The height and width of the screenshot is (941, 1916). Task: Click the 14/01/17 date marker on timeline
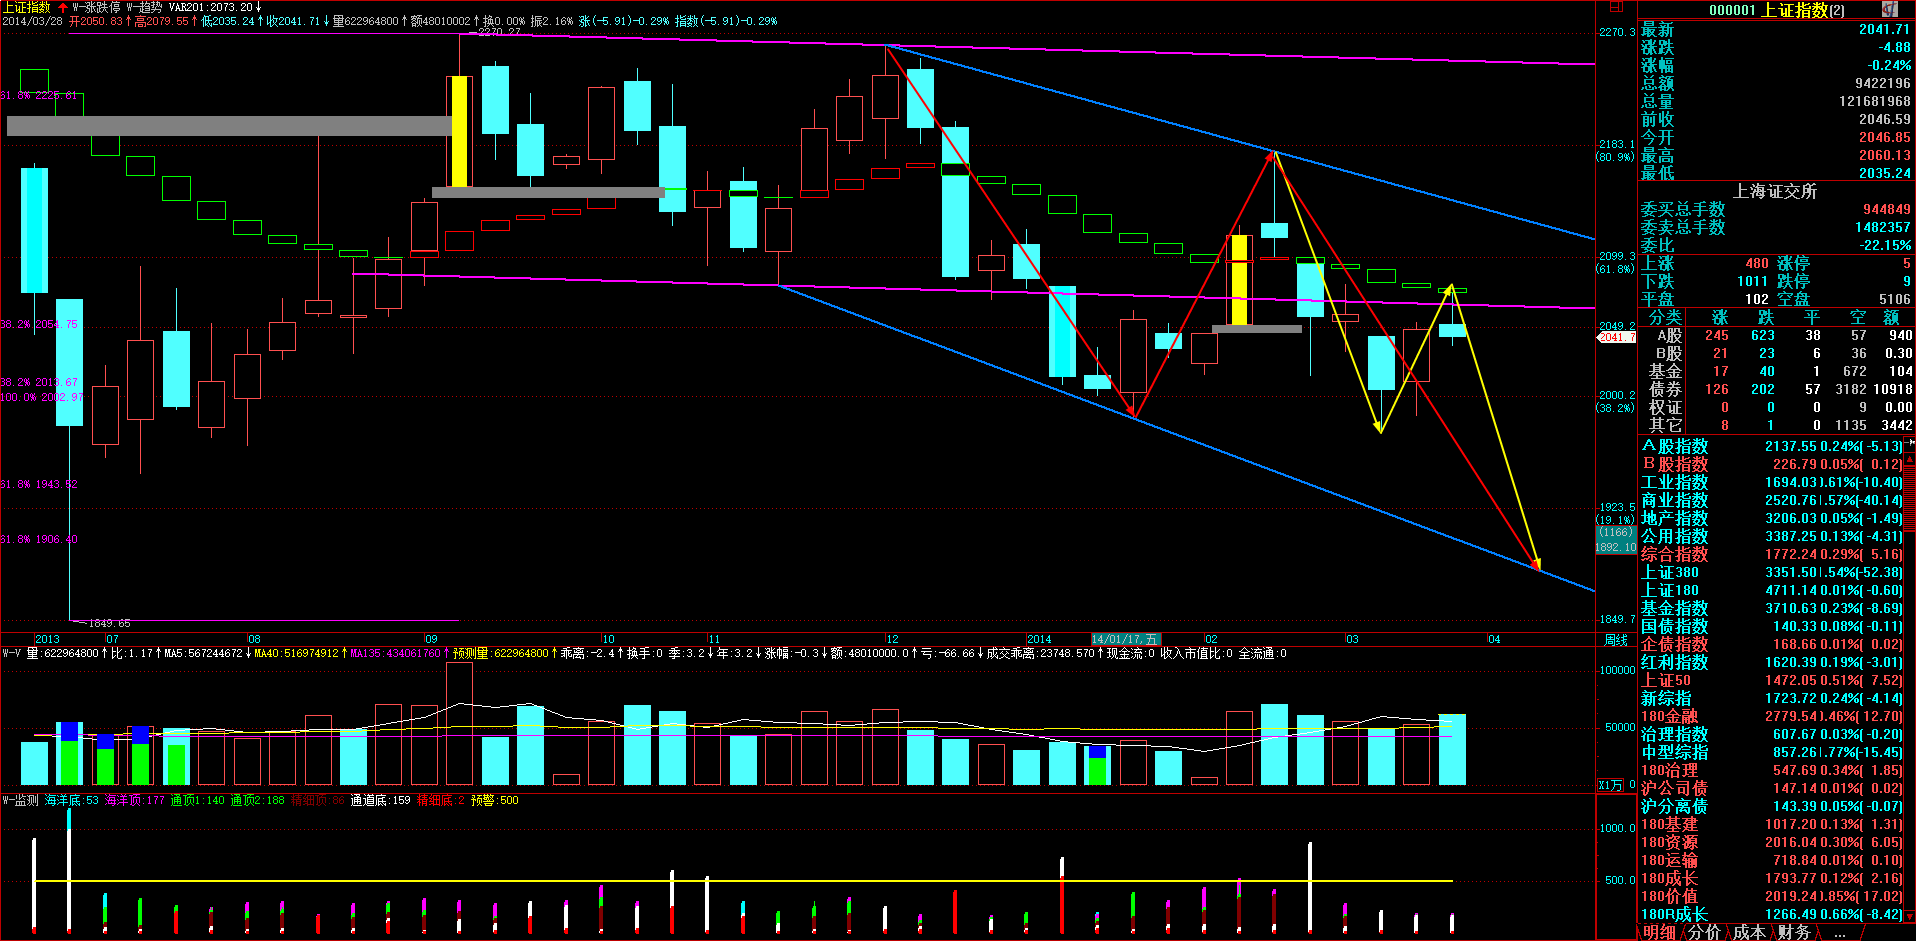click(x=1125, y=639)
